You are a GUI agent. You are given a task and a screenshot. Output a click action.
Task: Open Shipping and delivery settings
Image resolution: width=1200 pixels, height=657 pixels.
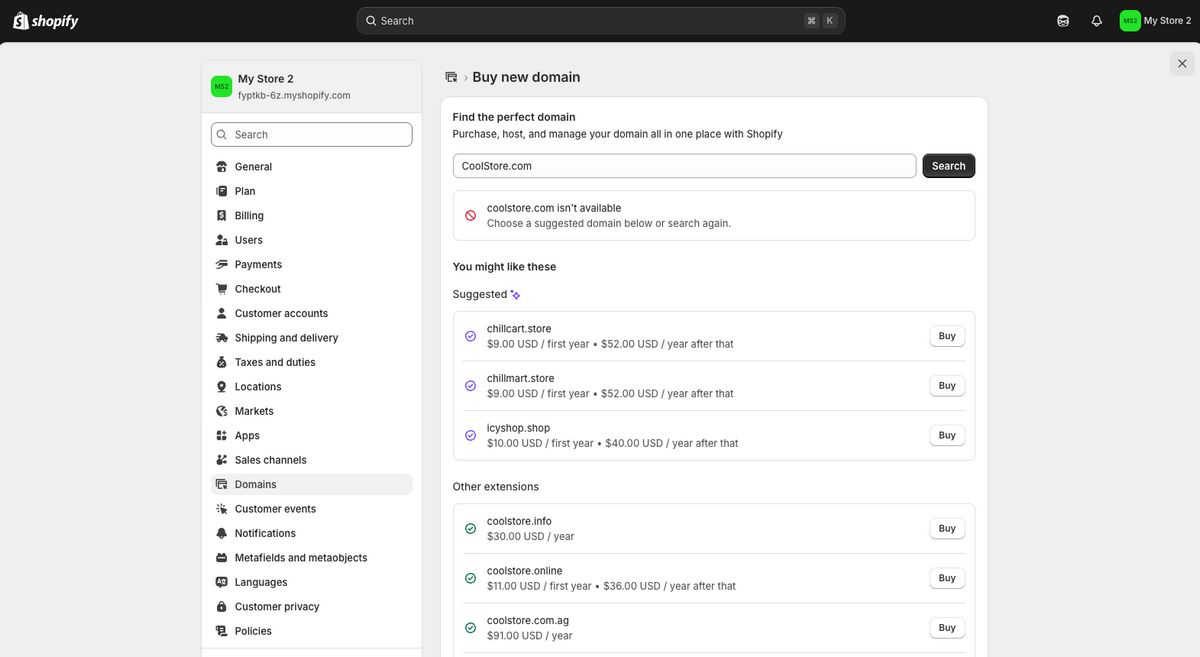(312, 338)
